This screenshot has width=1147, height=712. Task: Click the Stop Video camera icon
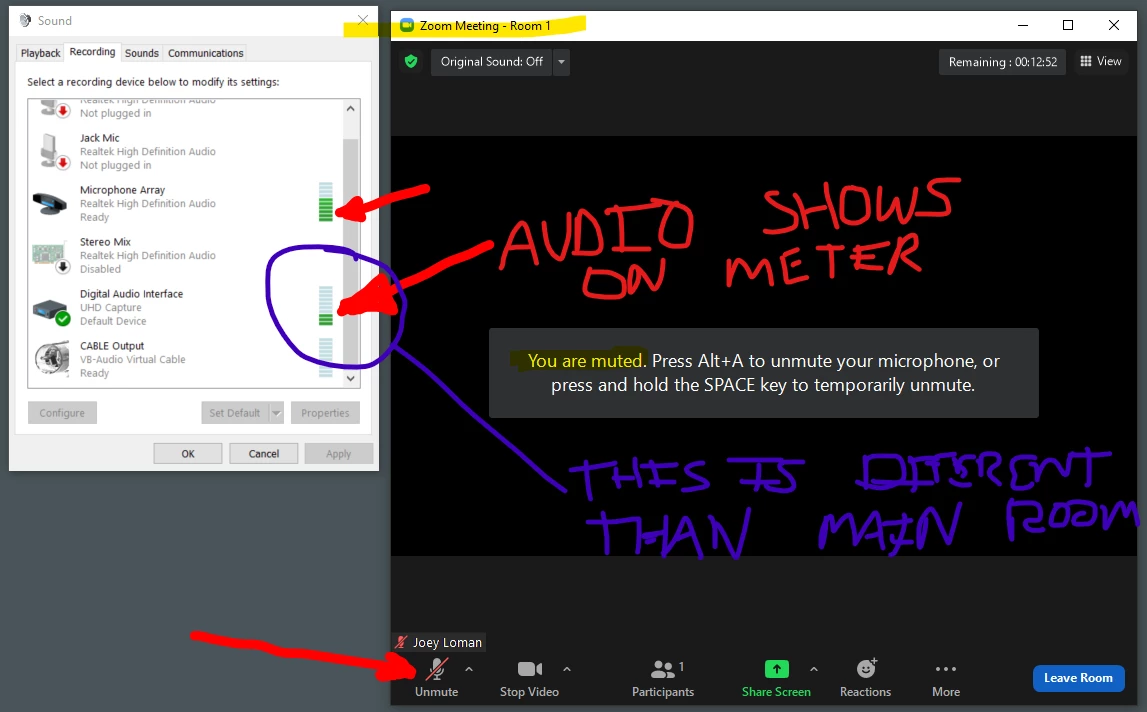(x=530, y=669)
